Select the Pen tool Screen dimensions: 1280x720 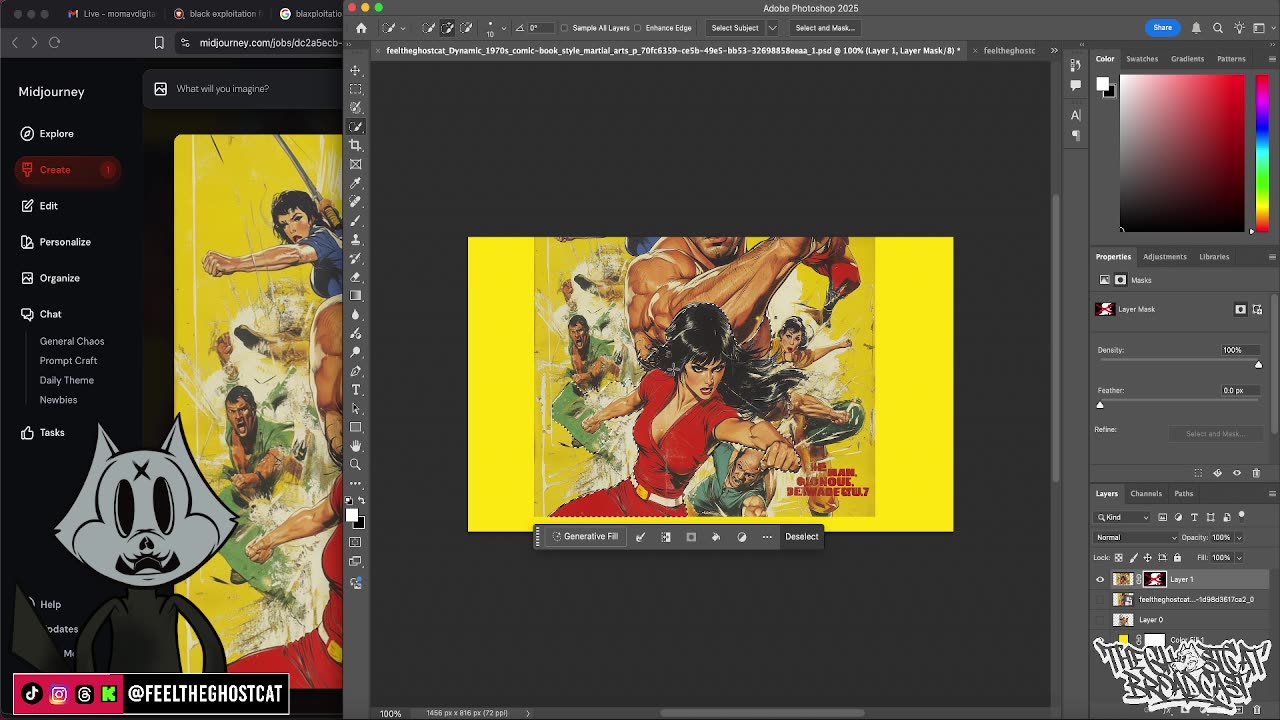[x=355, y=371]
